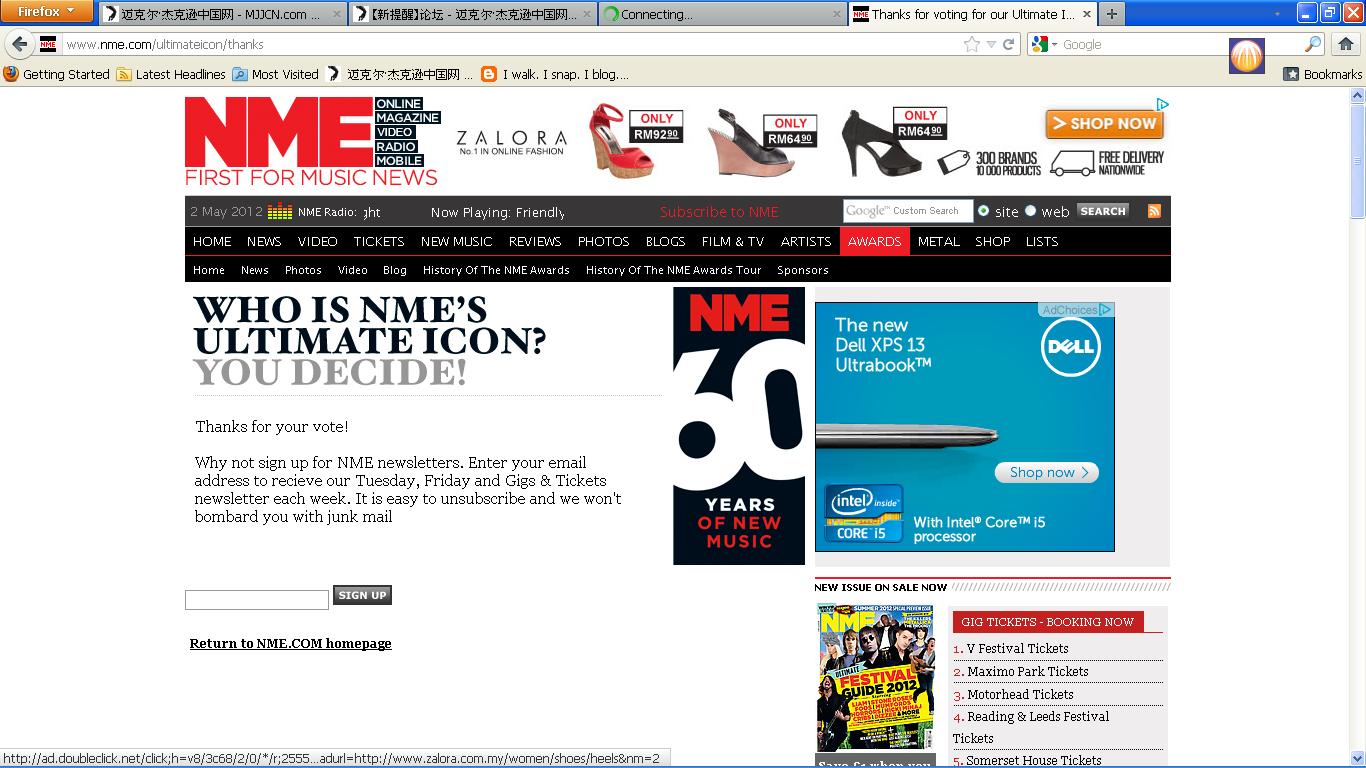Click the SEARCH button on the site

tap(1103, 211)
